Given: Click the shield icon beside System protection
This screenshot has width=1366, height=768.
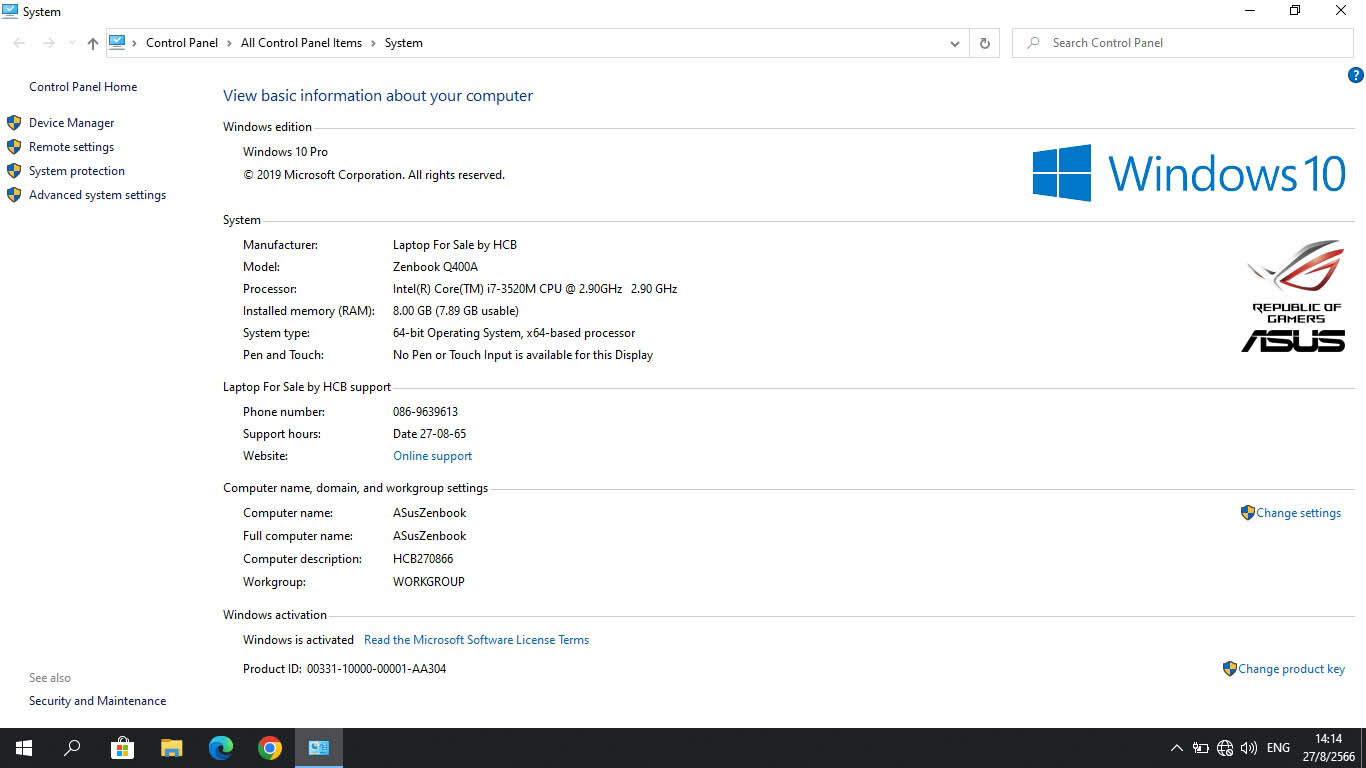Looking at the screenshot, I should 14,171.
